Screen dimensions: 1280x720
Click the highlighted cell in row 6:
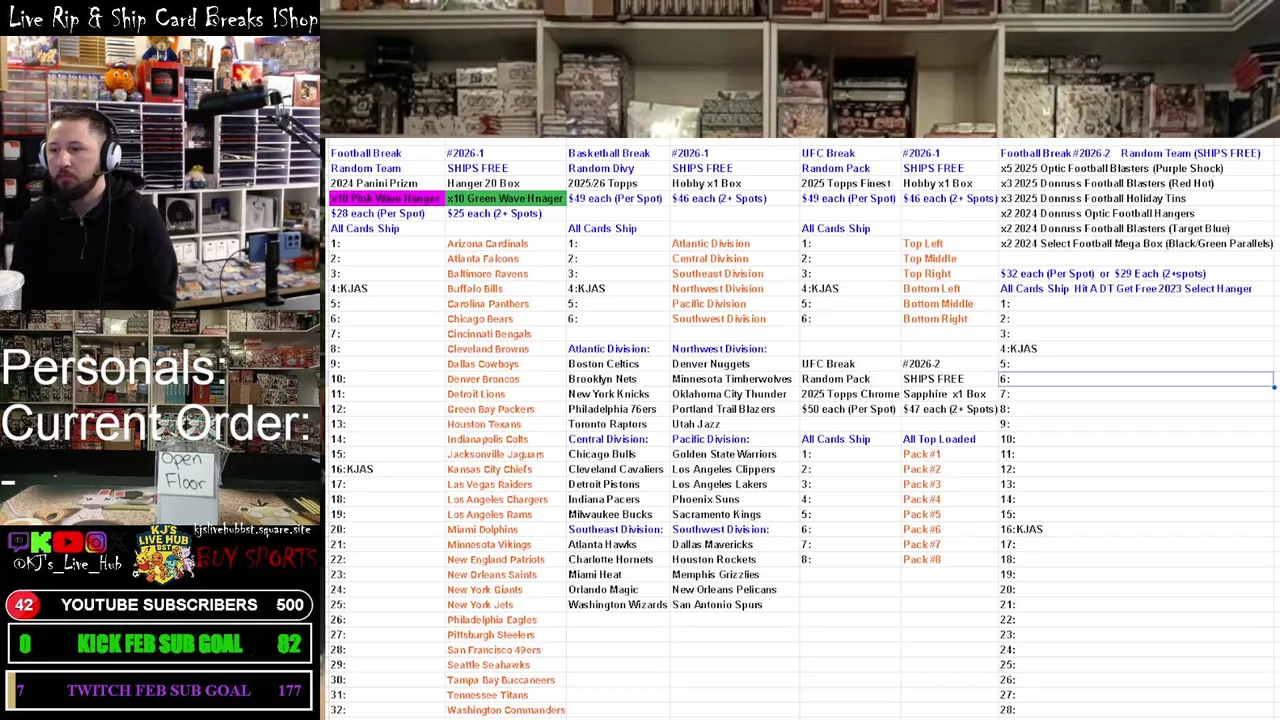[1136, 379]
